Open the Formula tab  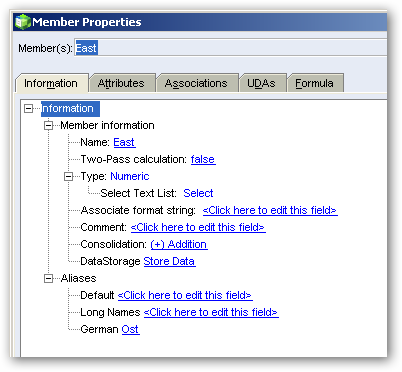[314, 83]
